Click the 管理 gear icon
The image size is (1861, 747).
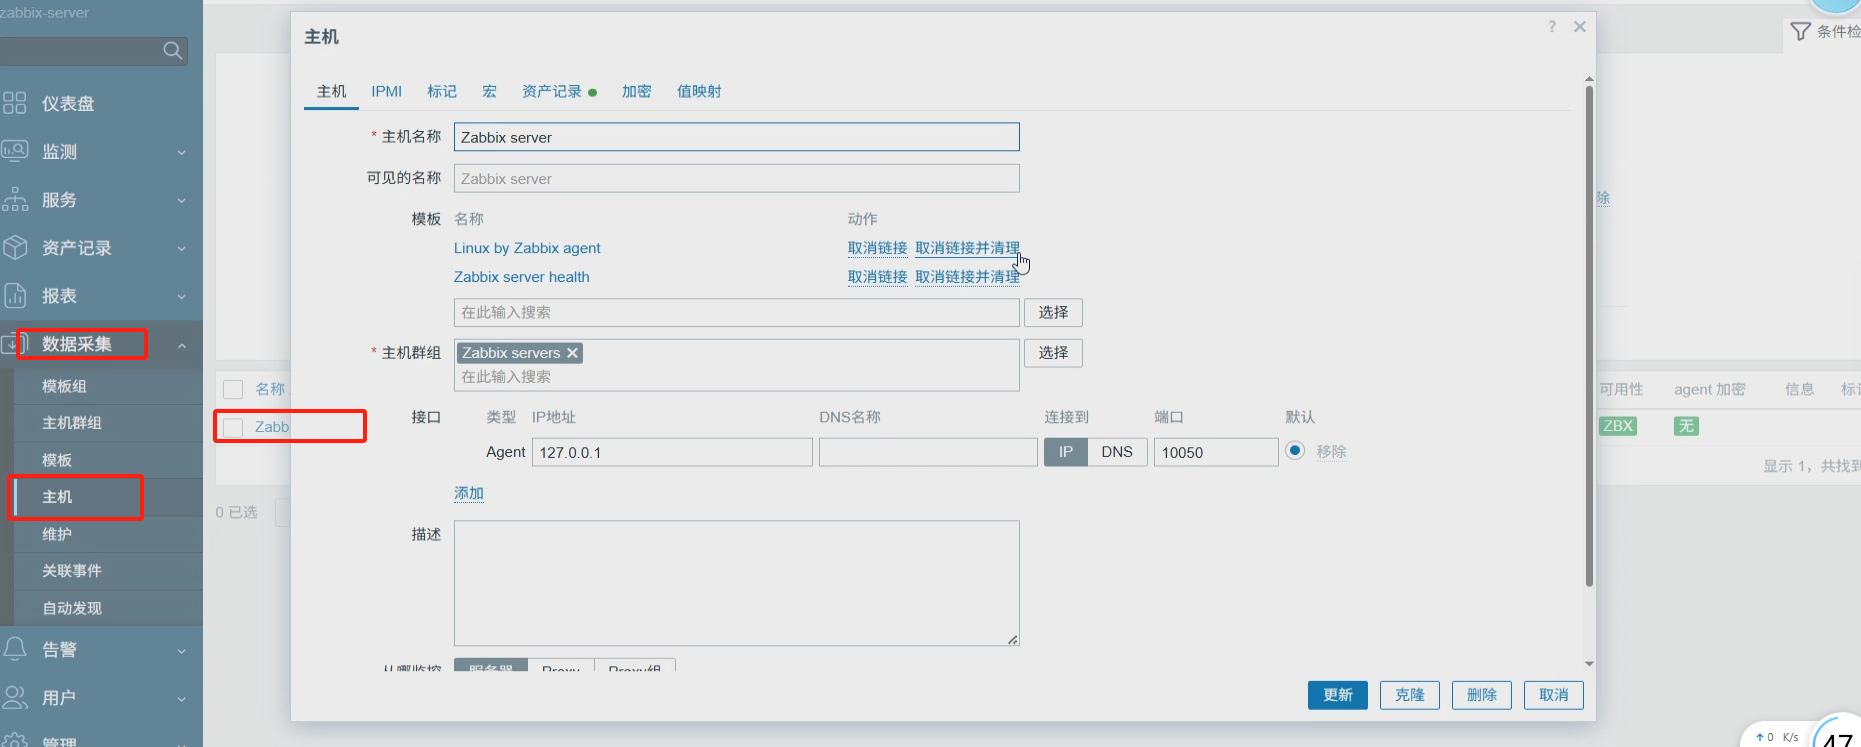click(x=14, y=741)
